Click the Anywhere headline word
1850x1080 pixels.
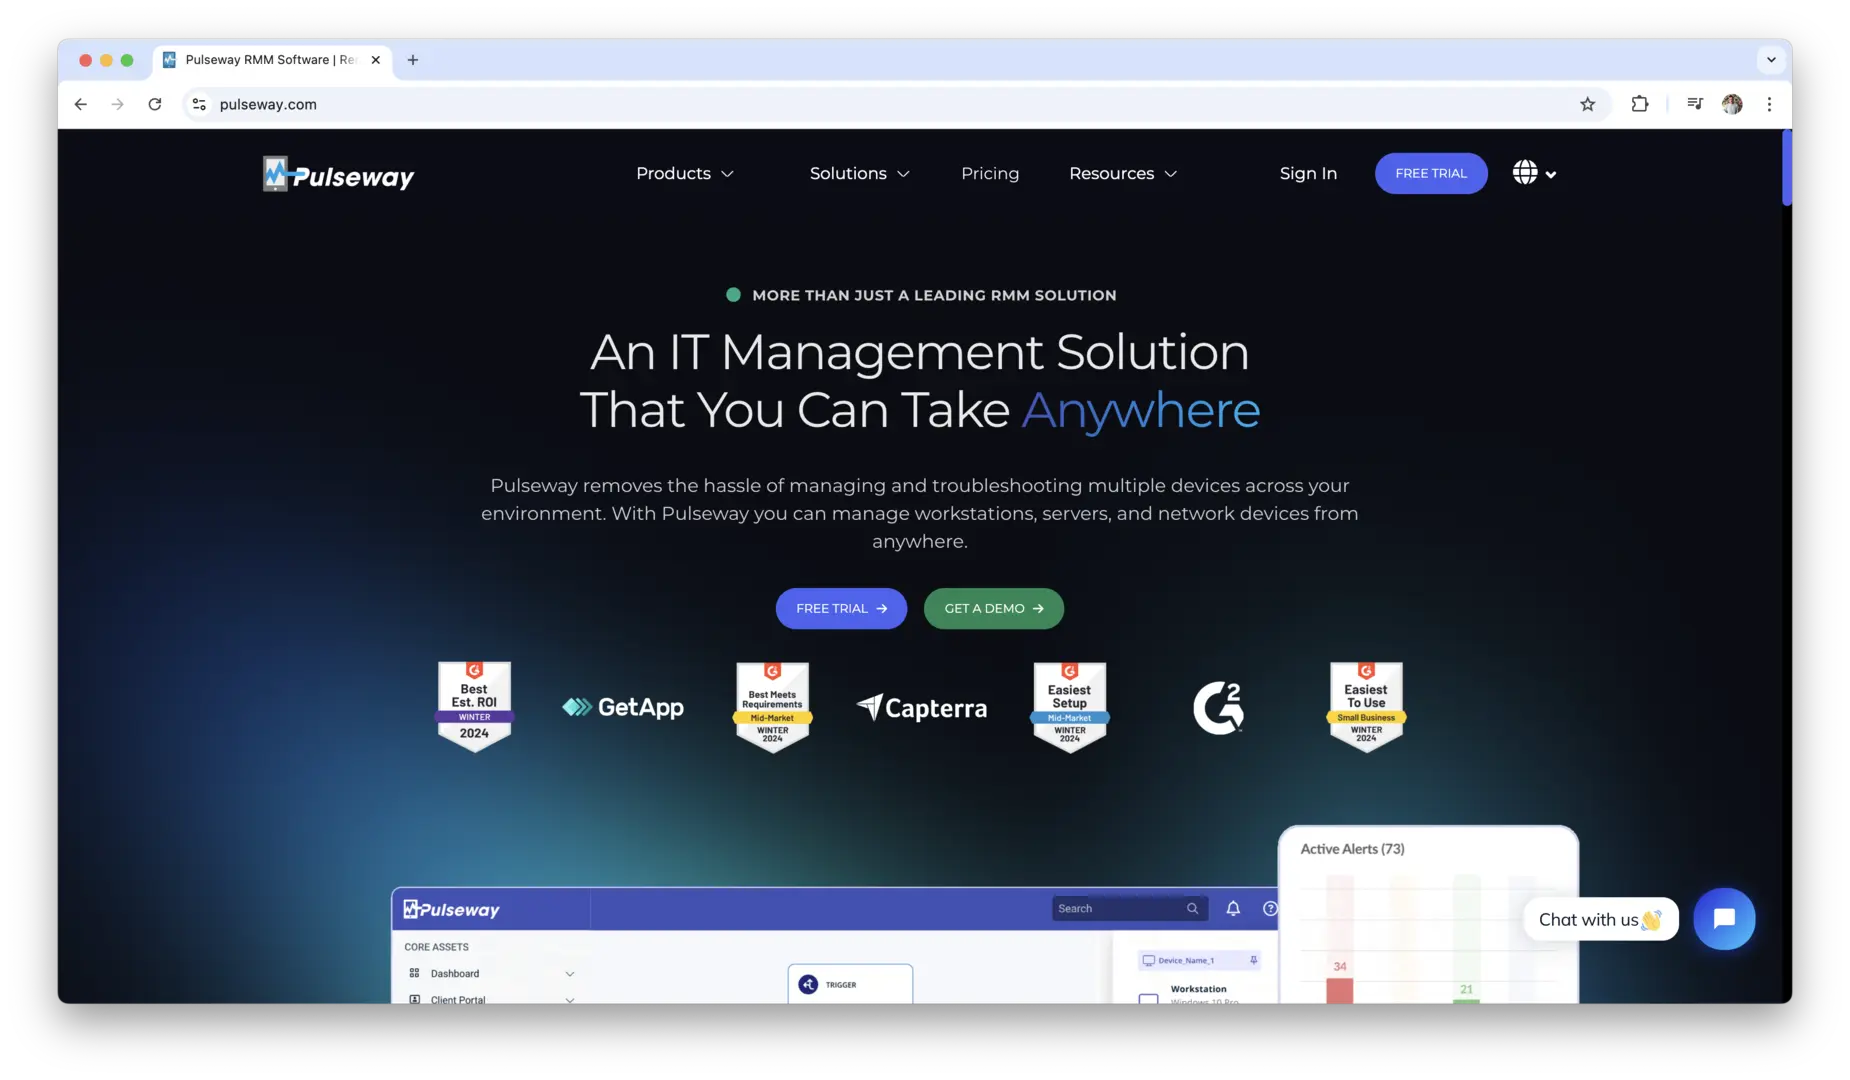click(x=1140, y=409)
